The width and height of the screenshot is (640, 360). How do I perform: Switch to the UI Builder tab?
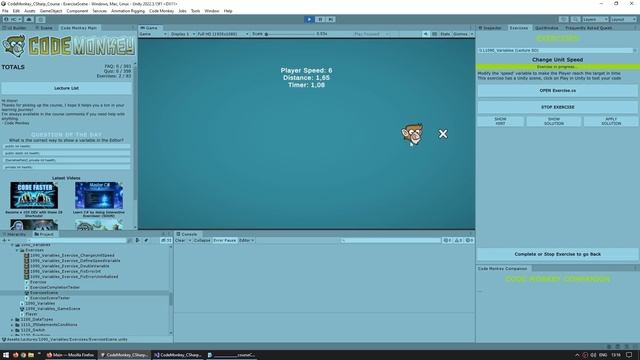pyautogui.click(x=16, y=28)
